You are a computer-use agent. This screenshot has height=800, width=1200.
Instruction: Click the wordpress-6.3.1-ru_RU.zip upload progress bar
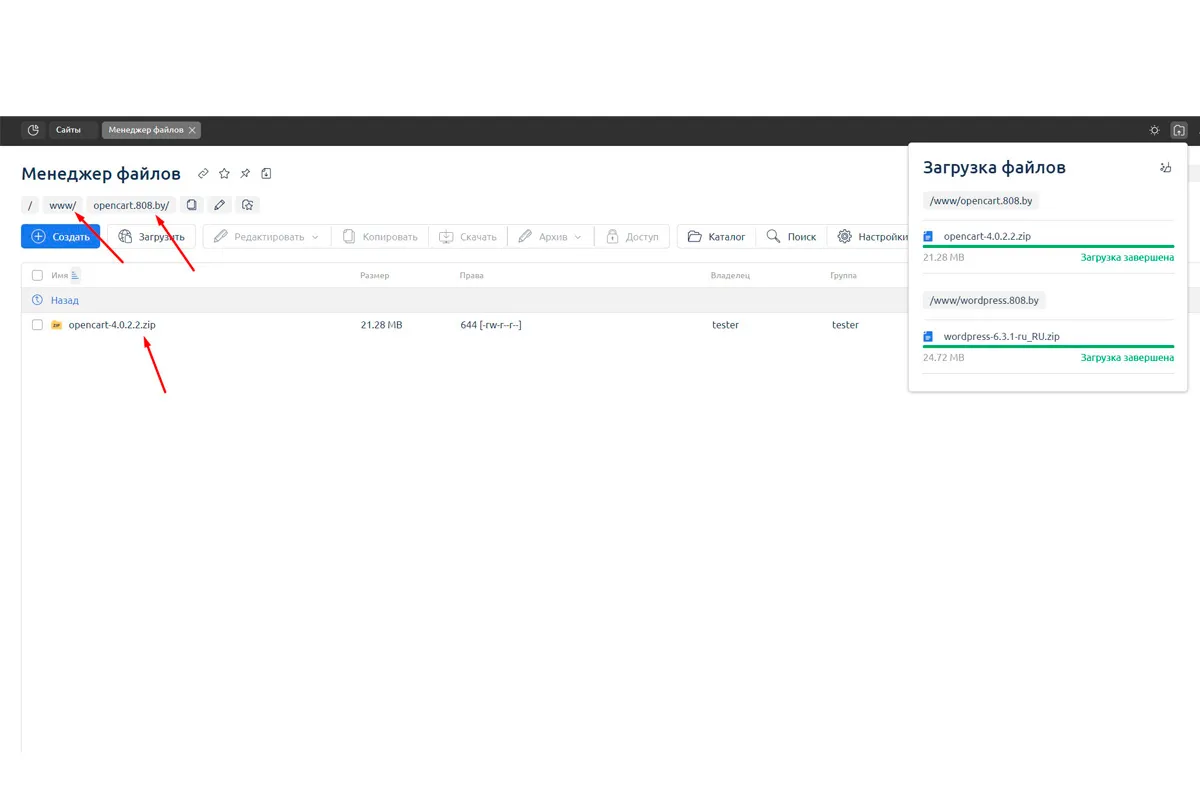[x=1048, y=346]
